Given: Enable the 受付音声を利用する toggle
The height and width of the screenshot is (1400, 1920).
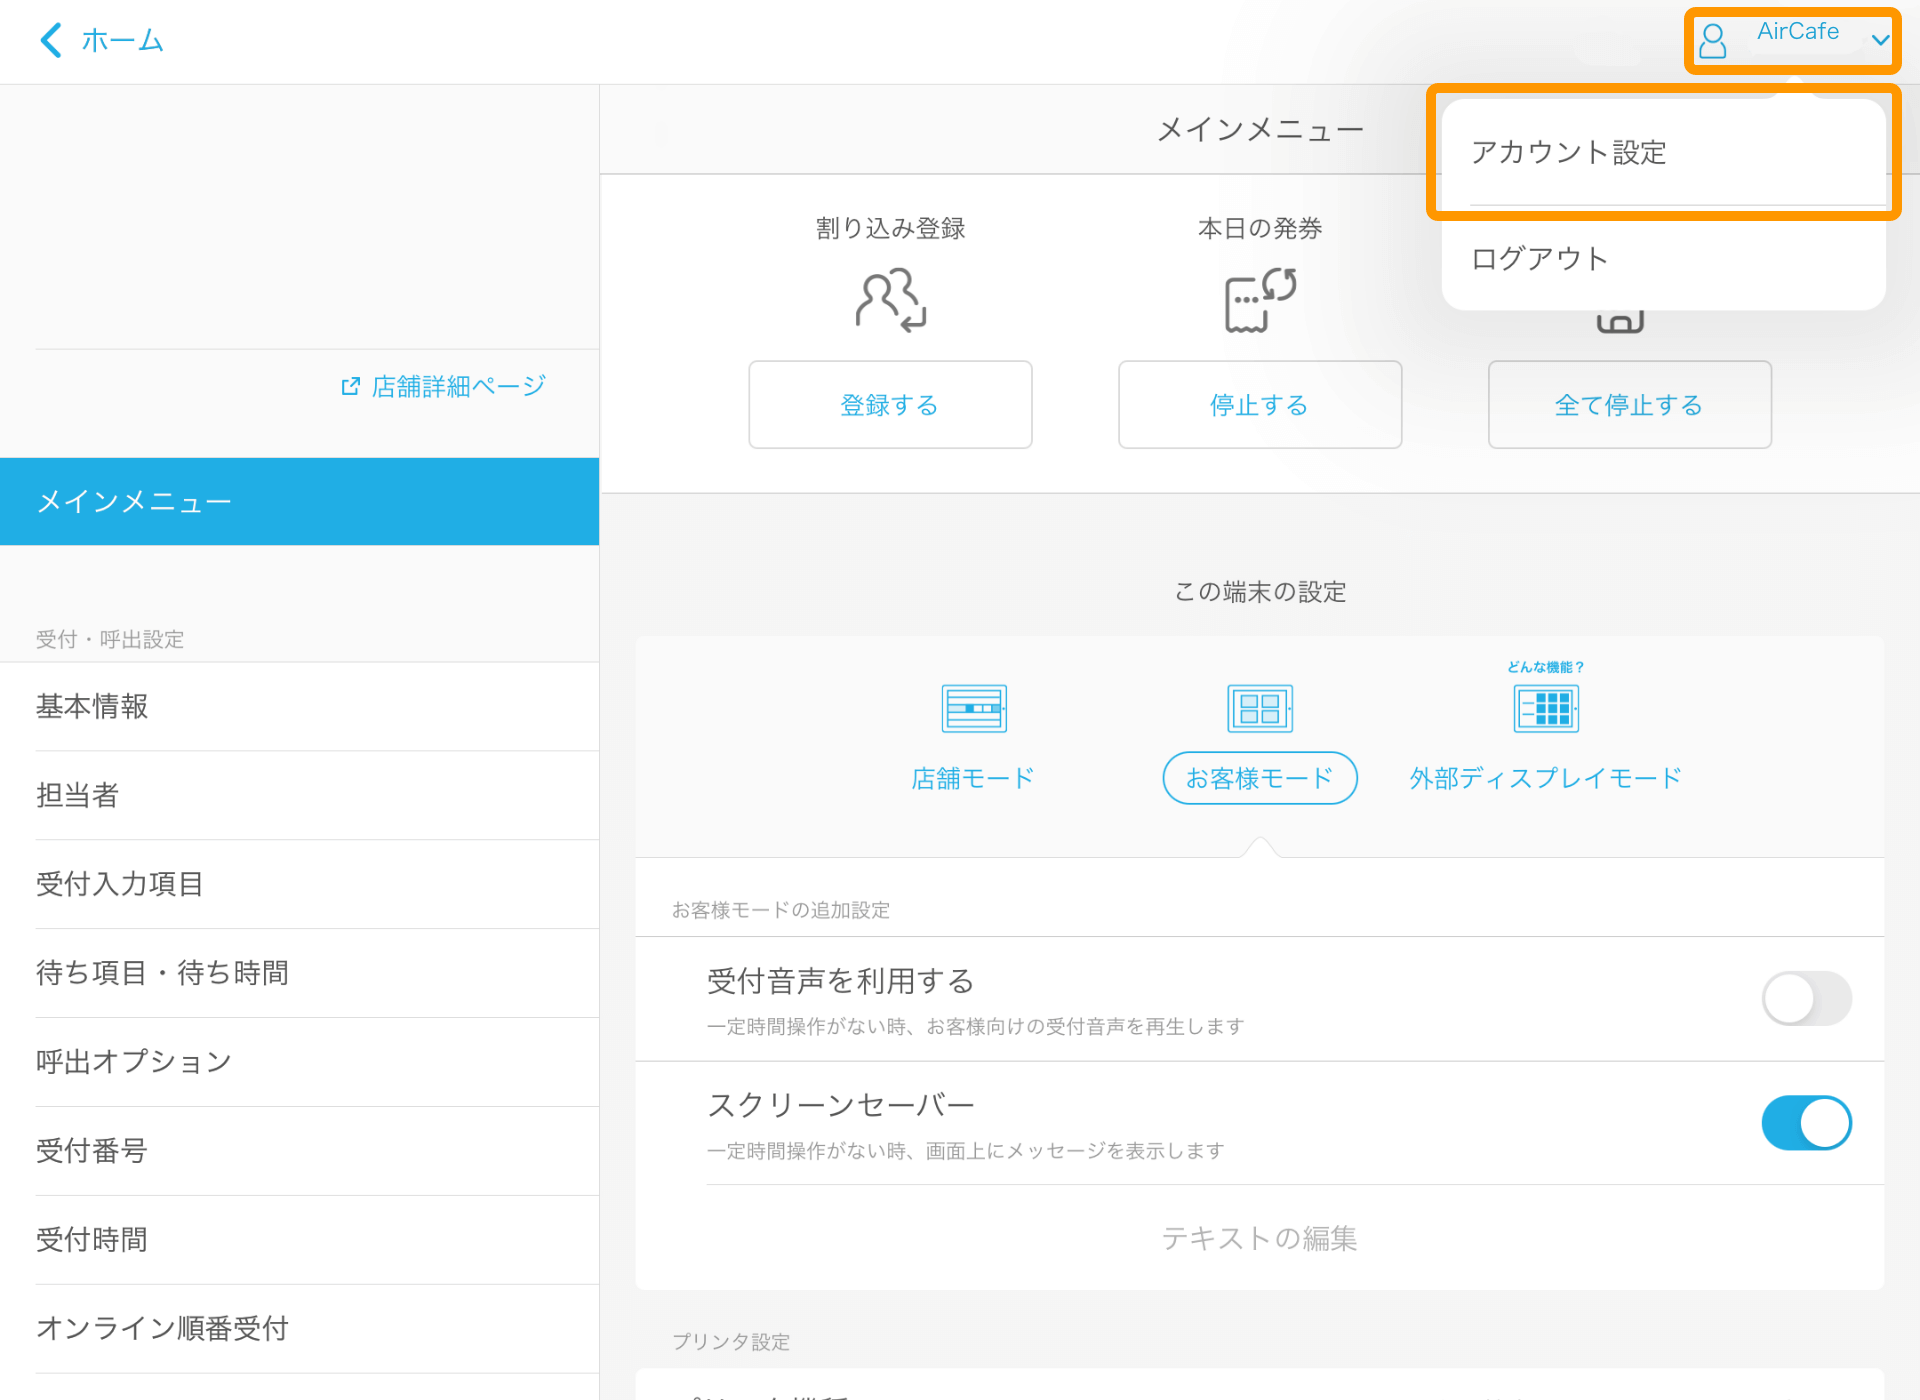Looking at the screenshot, I should (x=1806, y=998).
